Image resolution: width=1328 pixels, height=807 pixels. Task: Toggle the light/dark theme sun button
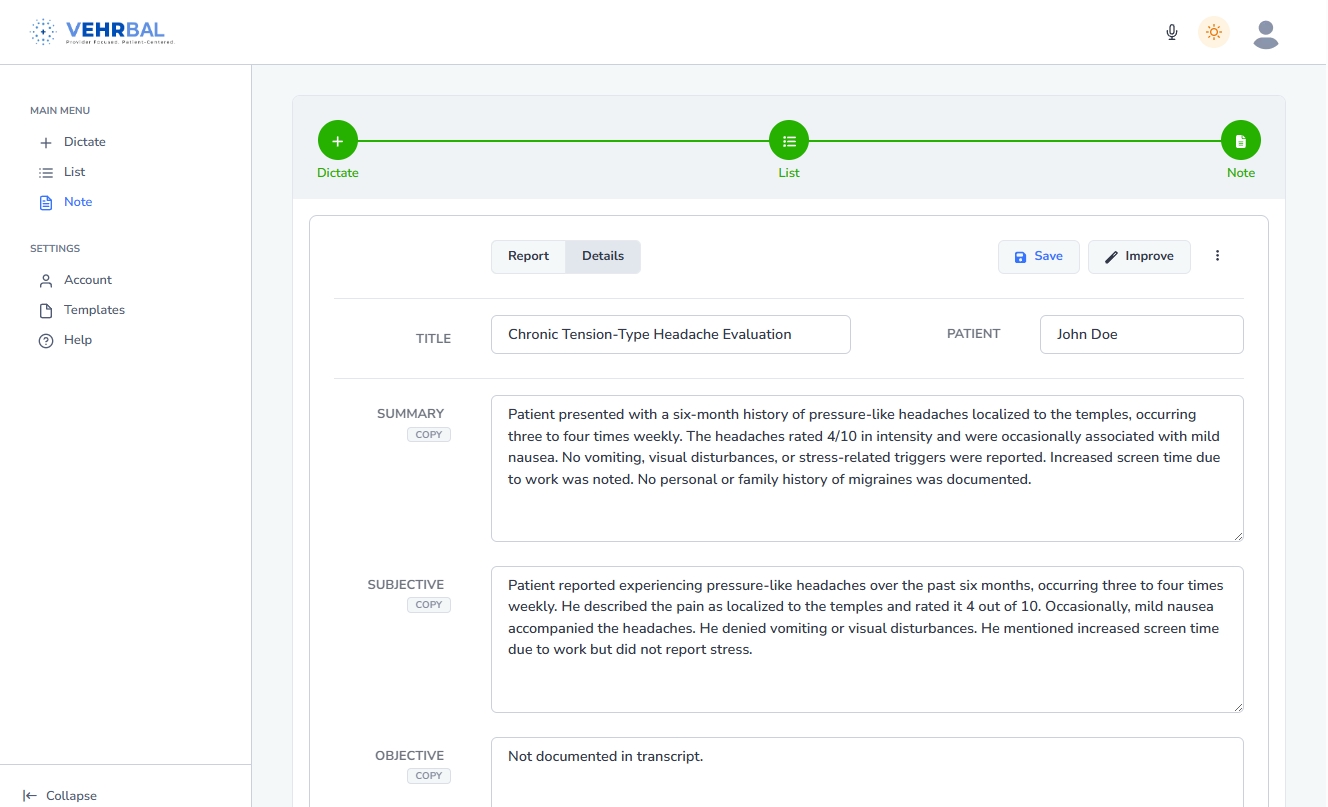[x=1214, y=32]
